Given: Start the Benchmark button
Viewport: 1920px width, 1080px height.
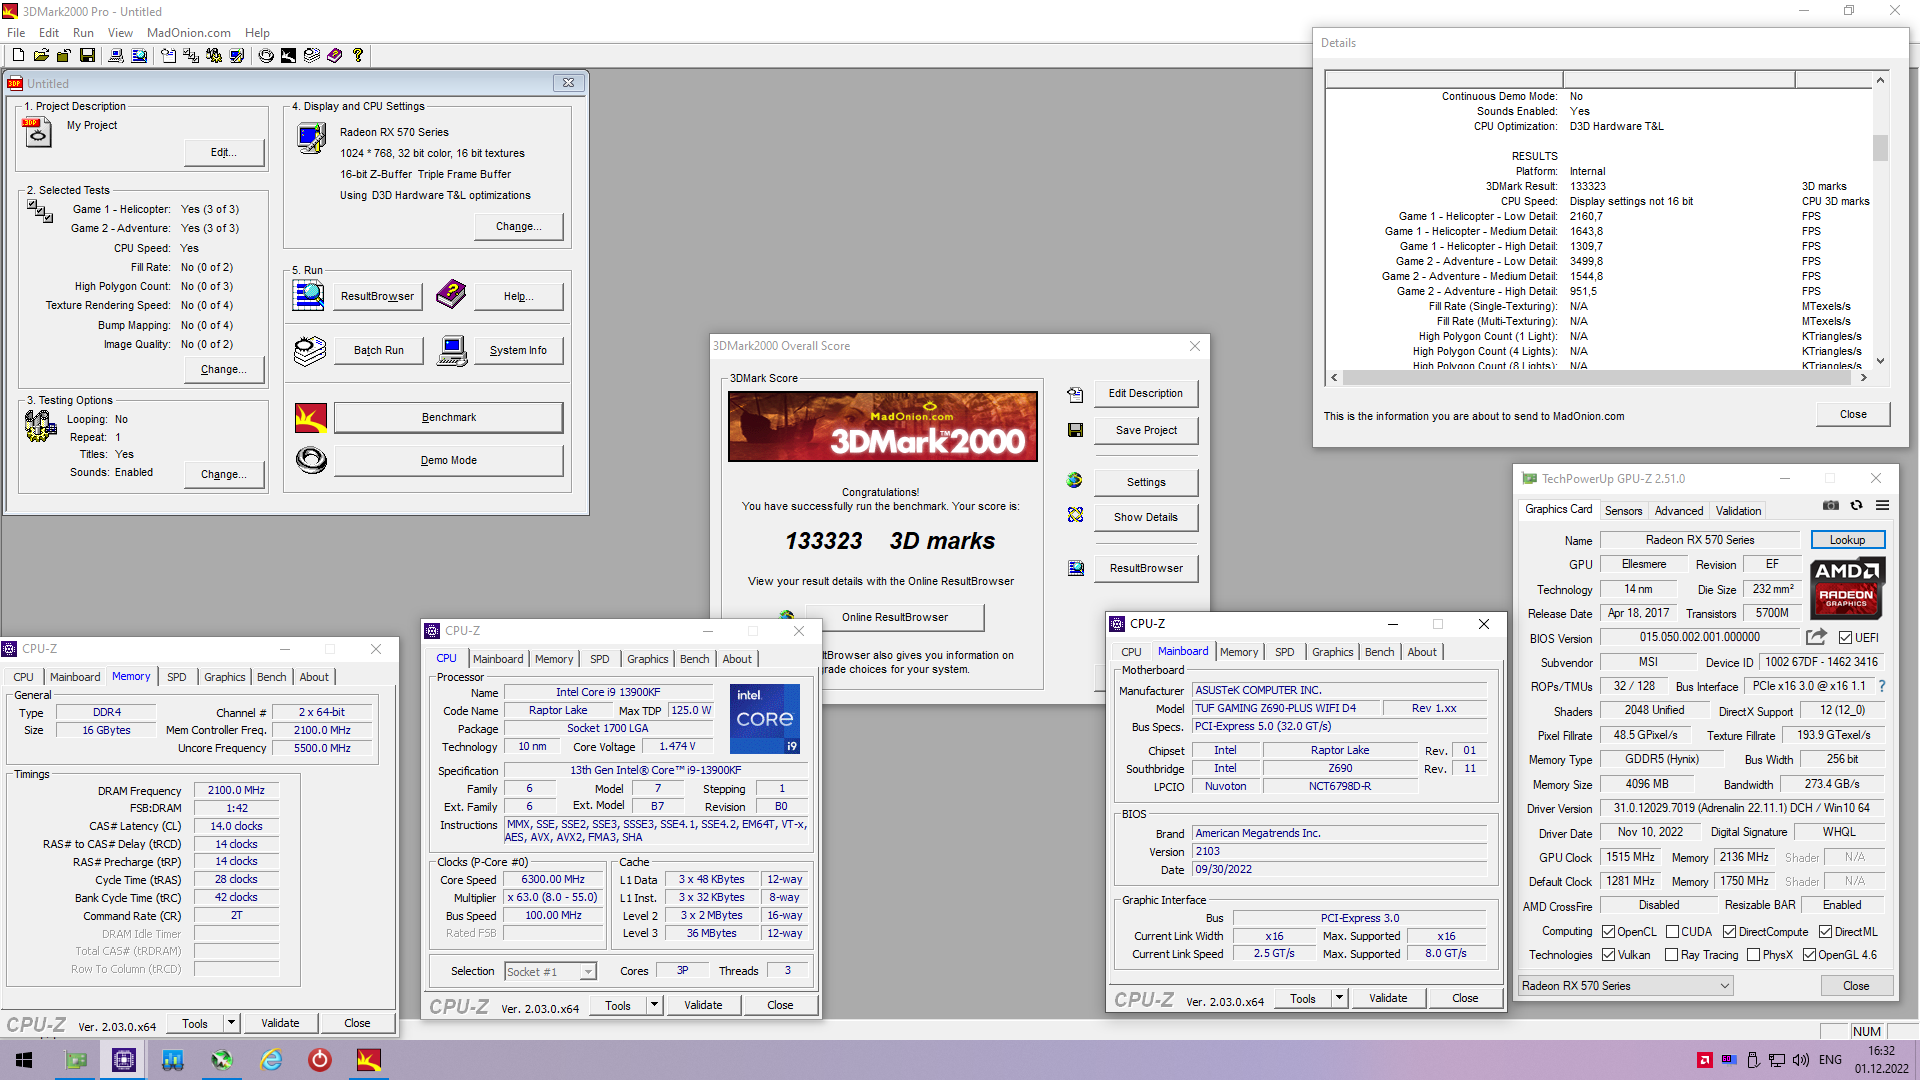Looking at the screenshot, I should 448,417.
